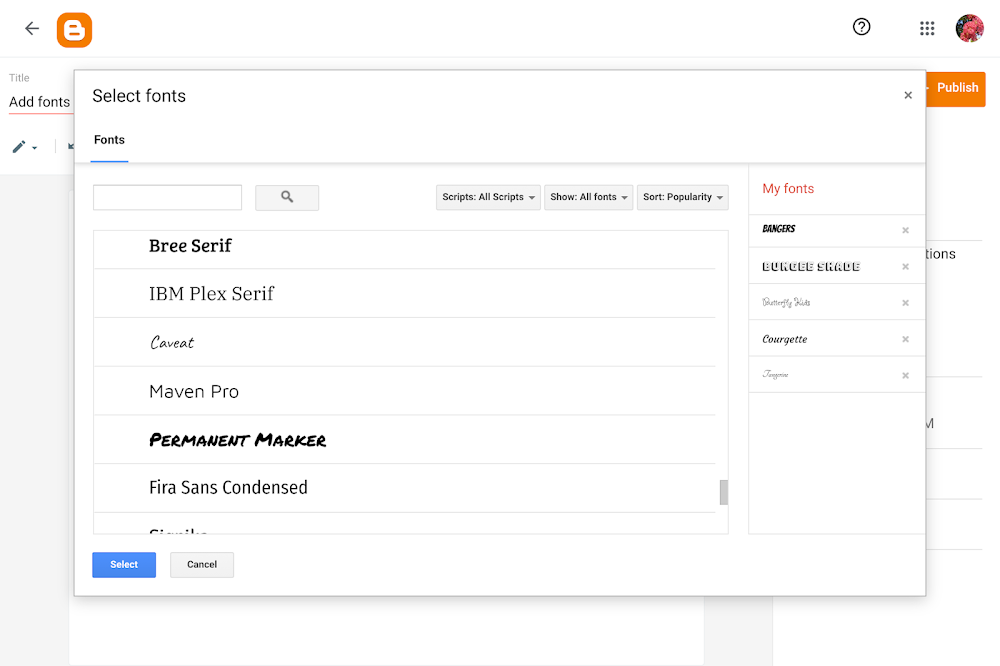Choose the Maven Pro font
Screen dimensions: 1000x666
(x=404, y=391)
